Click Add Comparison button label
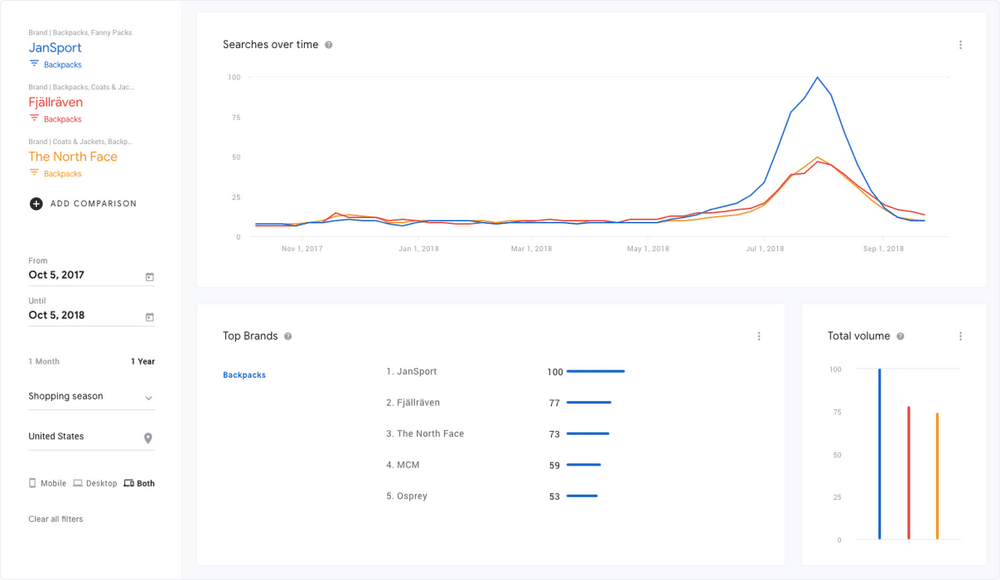This screenshot has width=1000, height=580. click(x=93, y=204)
